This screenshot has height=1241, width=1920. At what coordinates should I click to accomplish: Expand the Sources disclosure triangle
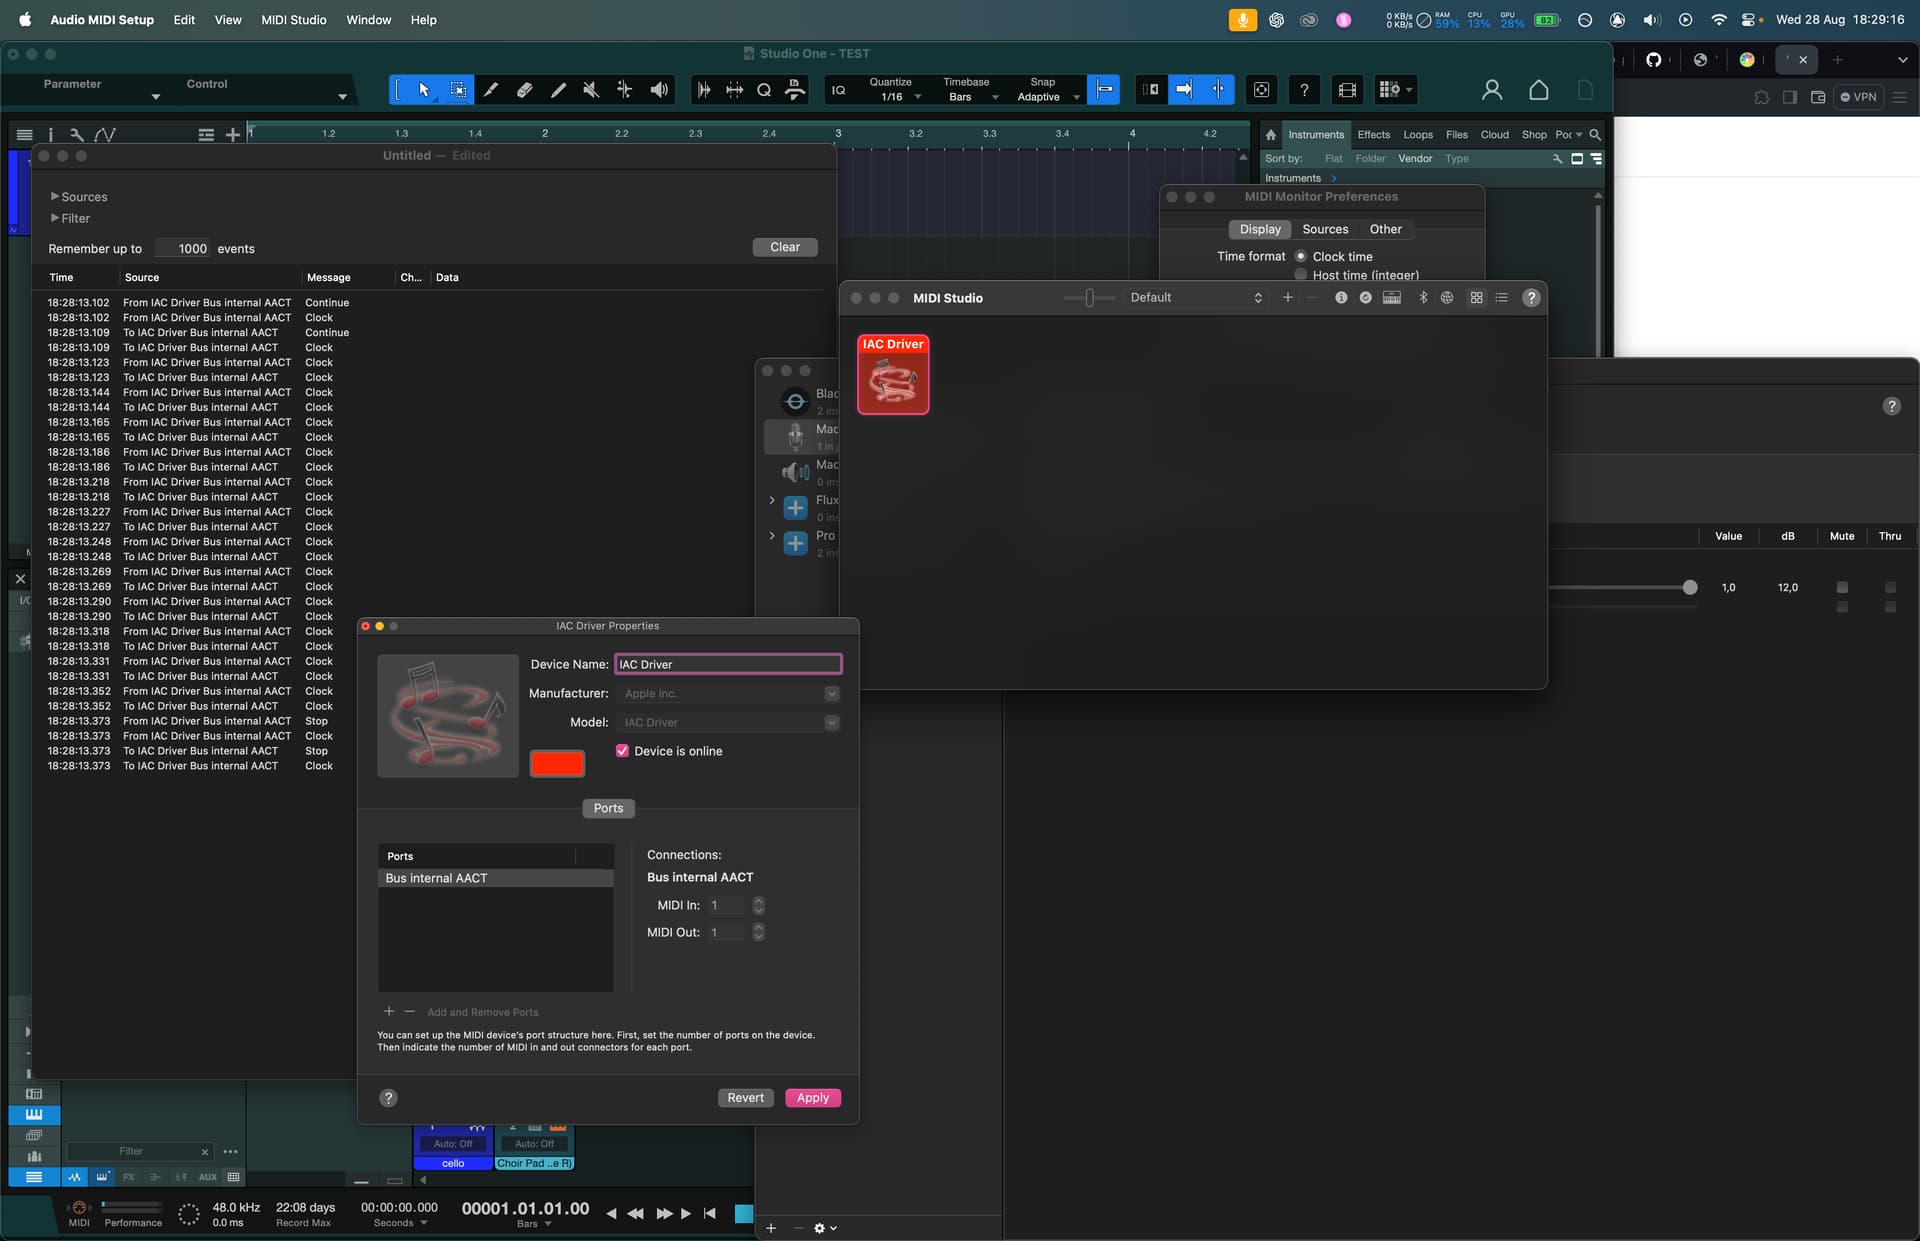(x=55, y=197)
